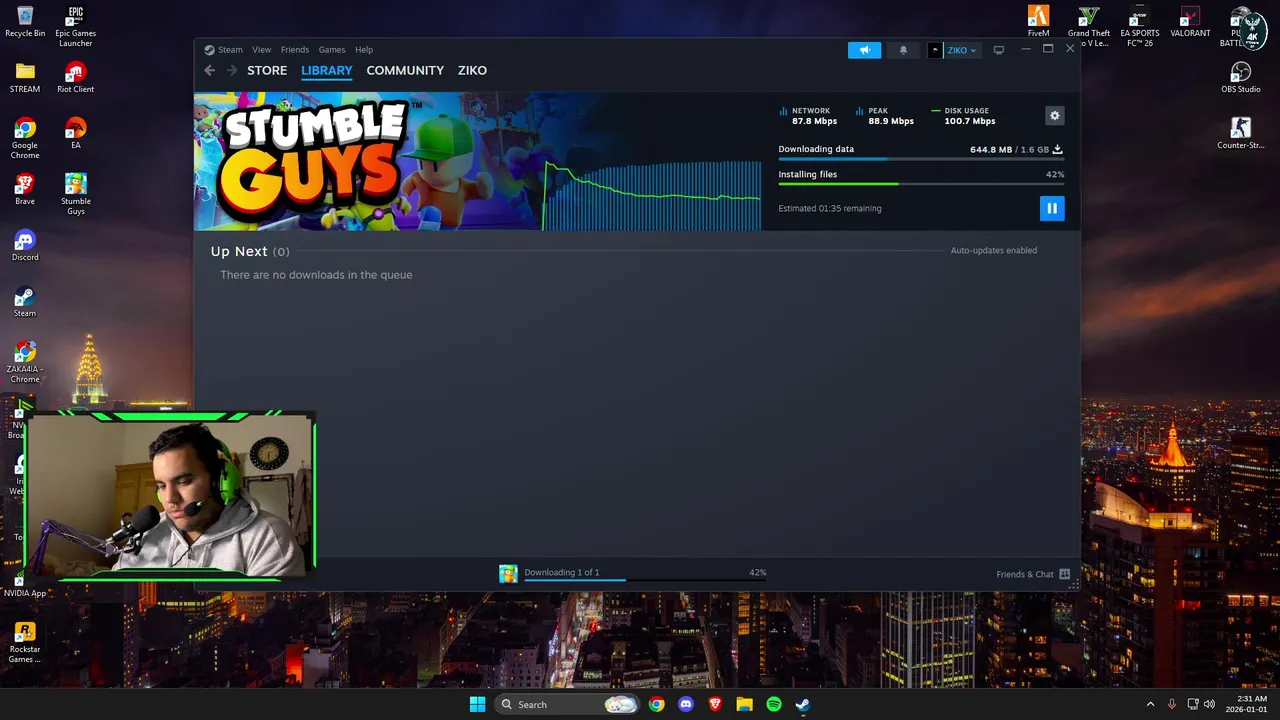Select the FiveM desktop icon
1280x720 pixels.
coord(1038,22)
